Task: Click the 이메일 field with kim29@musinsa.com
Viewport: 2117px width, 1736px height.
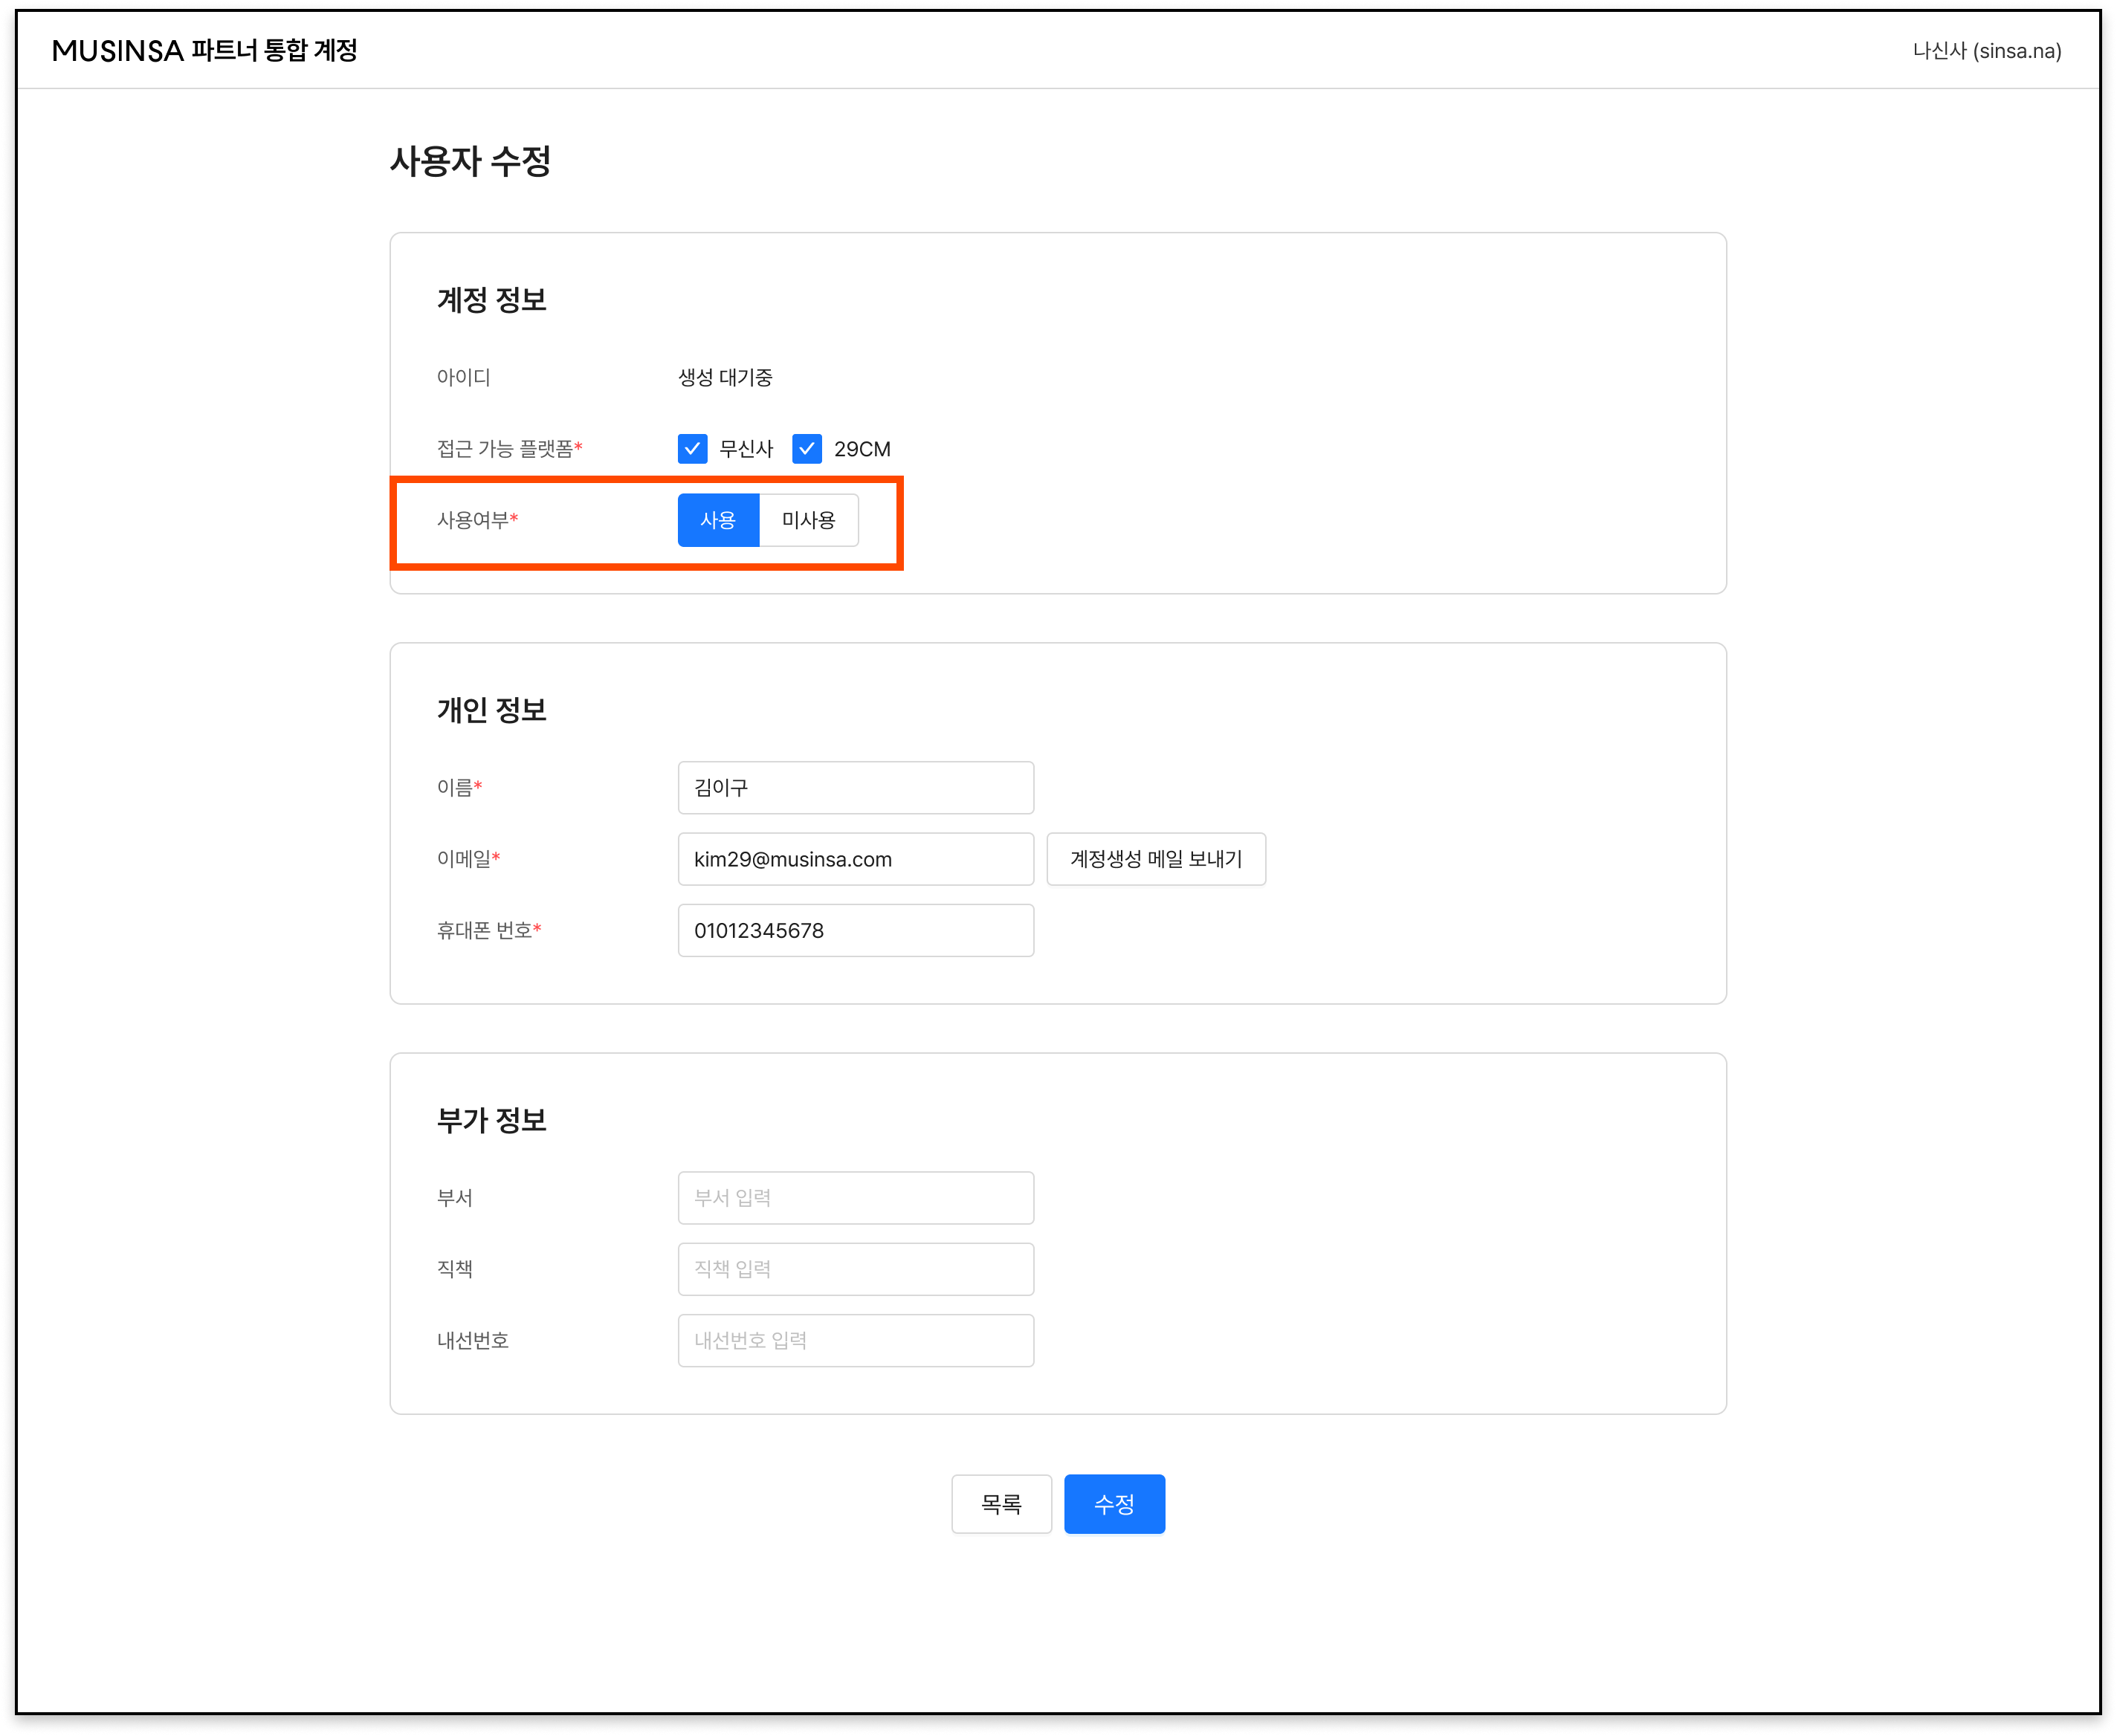Action: [855, 859]
